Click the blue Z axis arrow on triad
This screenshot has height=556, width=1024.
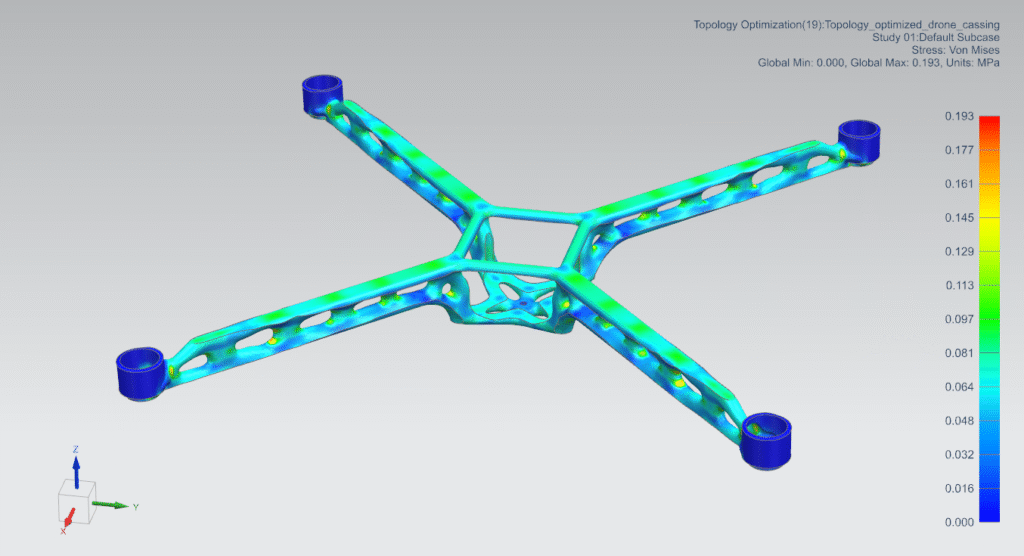click(76, 463)
